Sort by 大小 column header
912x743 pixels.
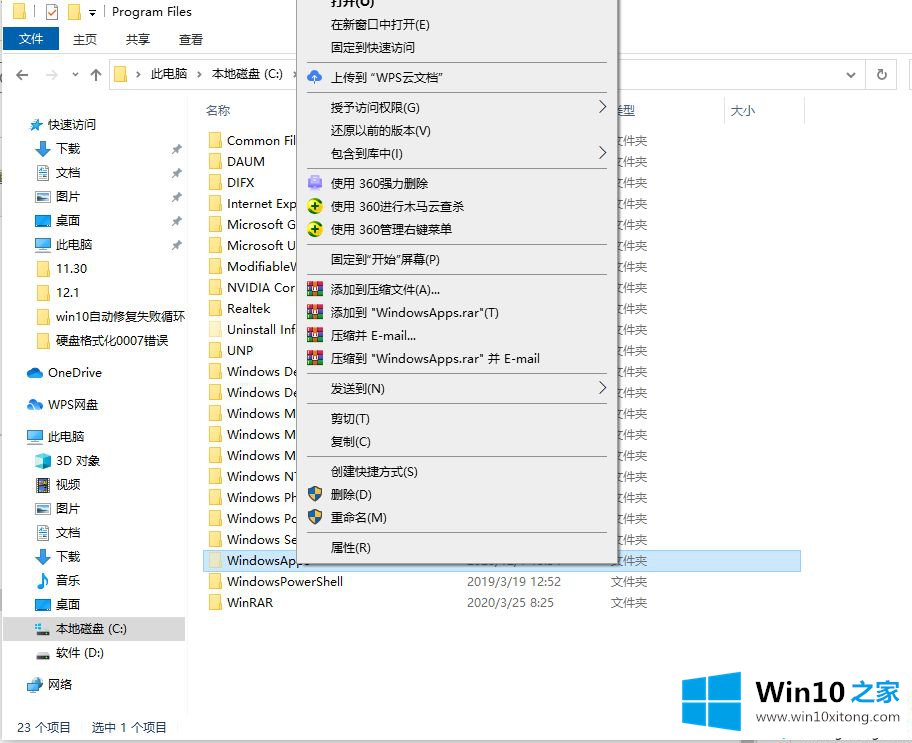pos(743,111)
